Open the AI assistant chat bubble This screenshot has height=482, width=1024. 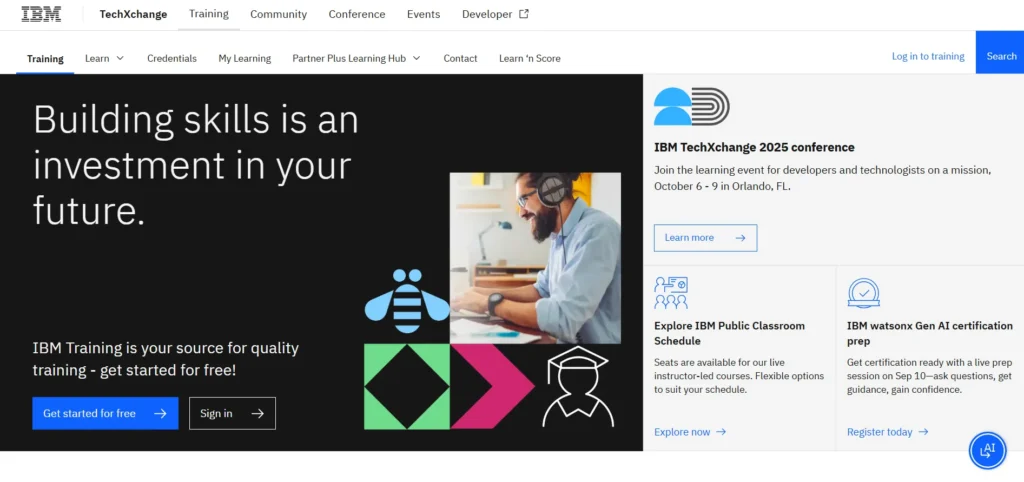point(987,450)
